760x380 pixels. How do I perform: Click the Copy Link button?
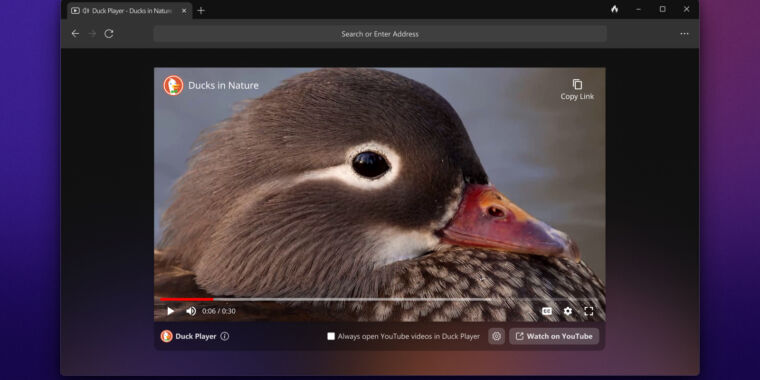(x=577, y=90)
